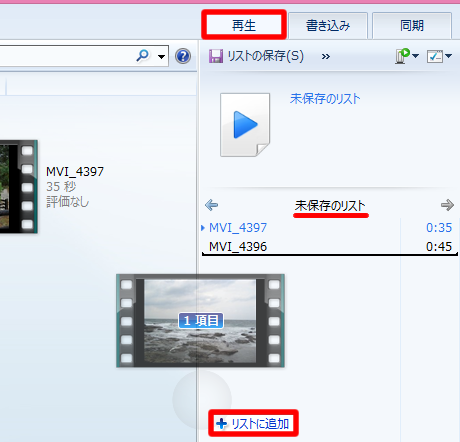Click the MVI_4397 video thumbnail in library
Viewport: 460px width, 442px height.
(x=19, y=187)
